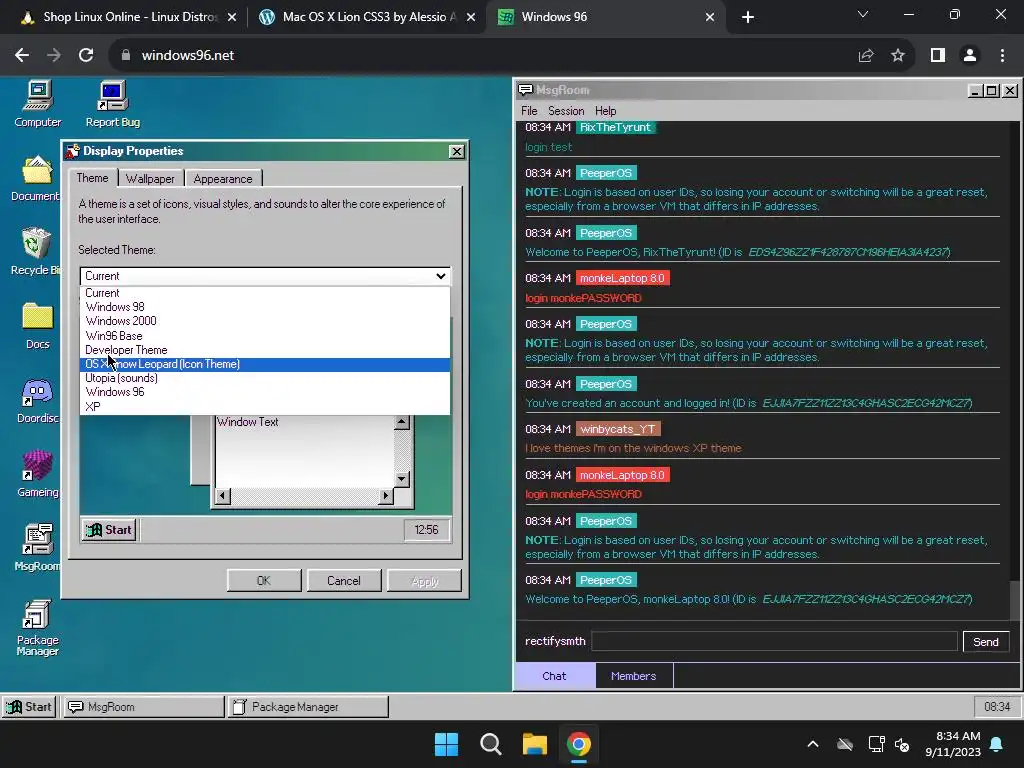Choose Current from the theme list
This screenshot has height=768, width=1024.
coord(264,293)
